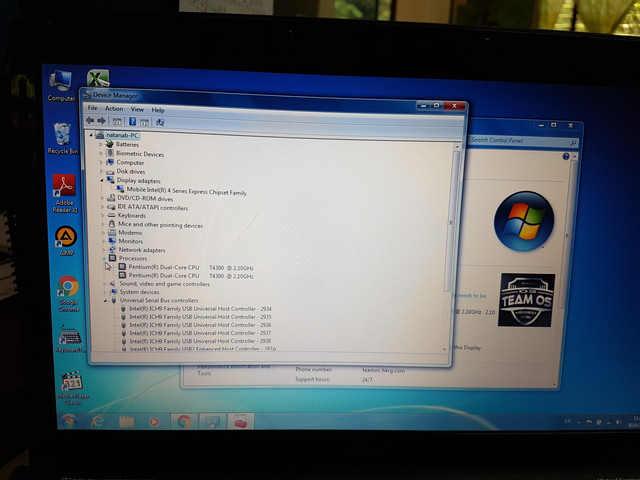This screenshot has width=640, height=480.
Task: Open the Google Chrome desktop shortcut
Action: 68,293
